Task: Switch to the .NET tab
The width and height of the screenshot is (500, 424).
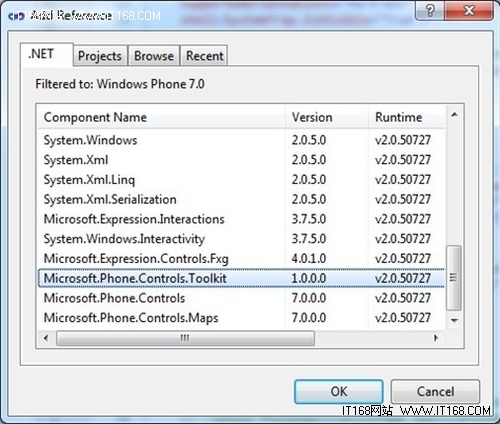Action: (x=46, y=55)
